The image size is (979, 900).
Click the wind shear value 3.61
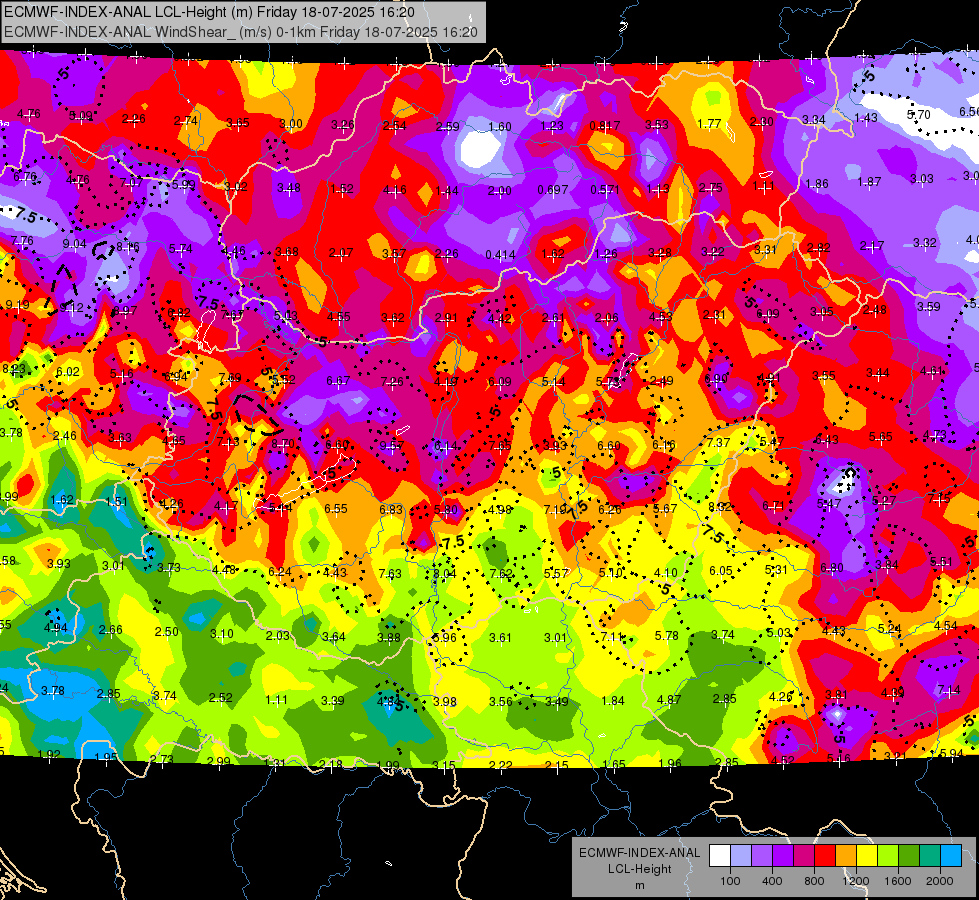[x=500, y=638]
